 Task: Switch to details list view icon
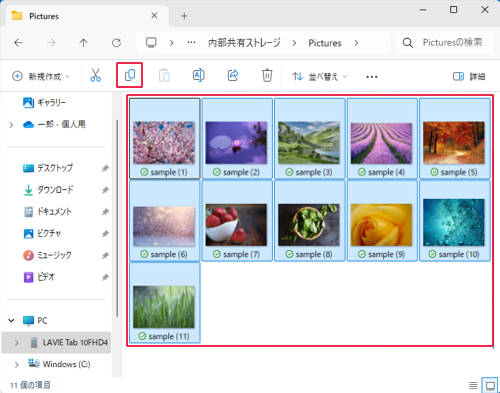click(x=473, y=386)
